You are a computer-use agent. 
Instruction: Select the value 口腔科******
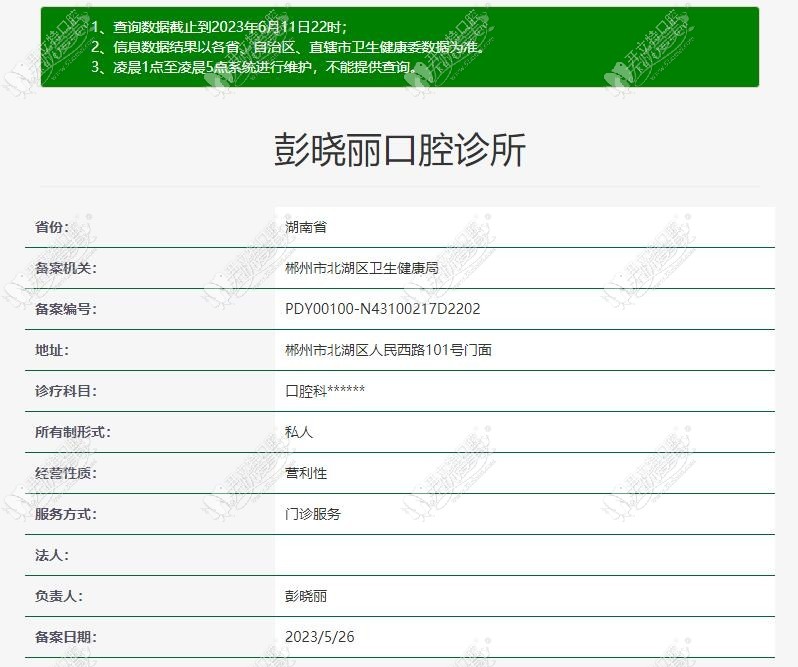click(325, 391)
